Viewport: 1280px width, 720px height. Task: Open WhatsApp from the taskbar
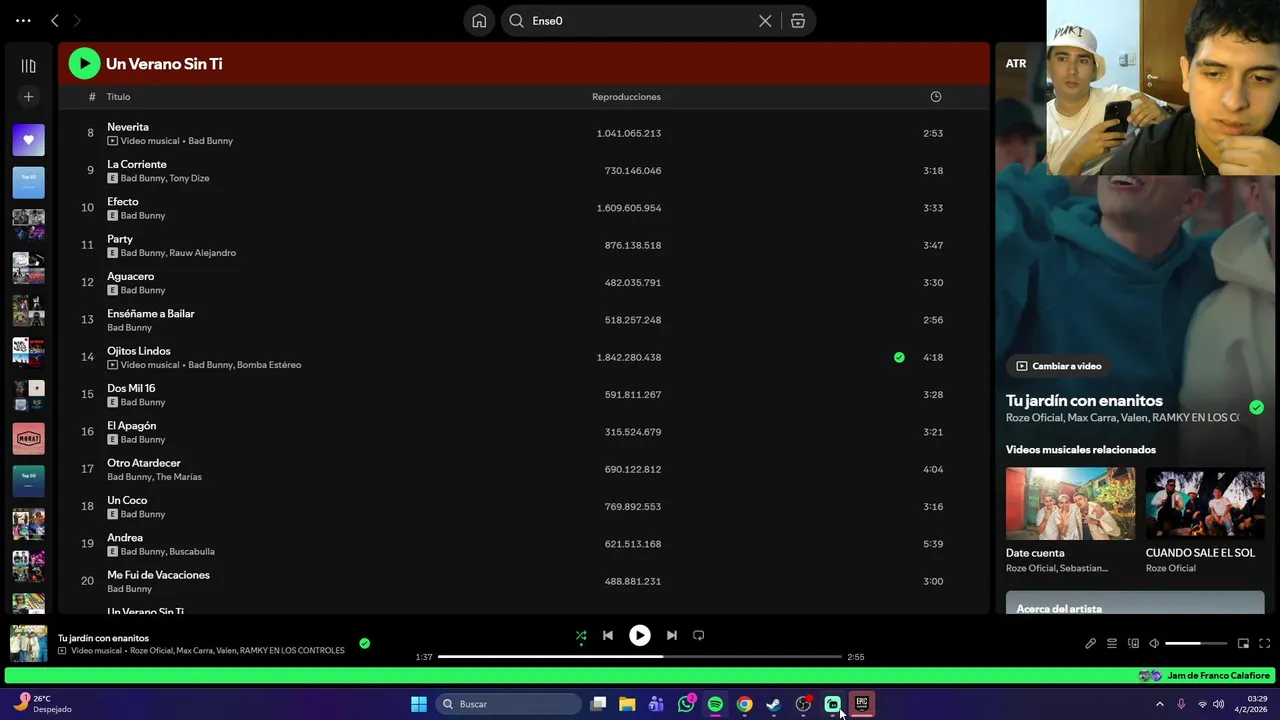tap(686, 704)
